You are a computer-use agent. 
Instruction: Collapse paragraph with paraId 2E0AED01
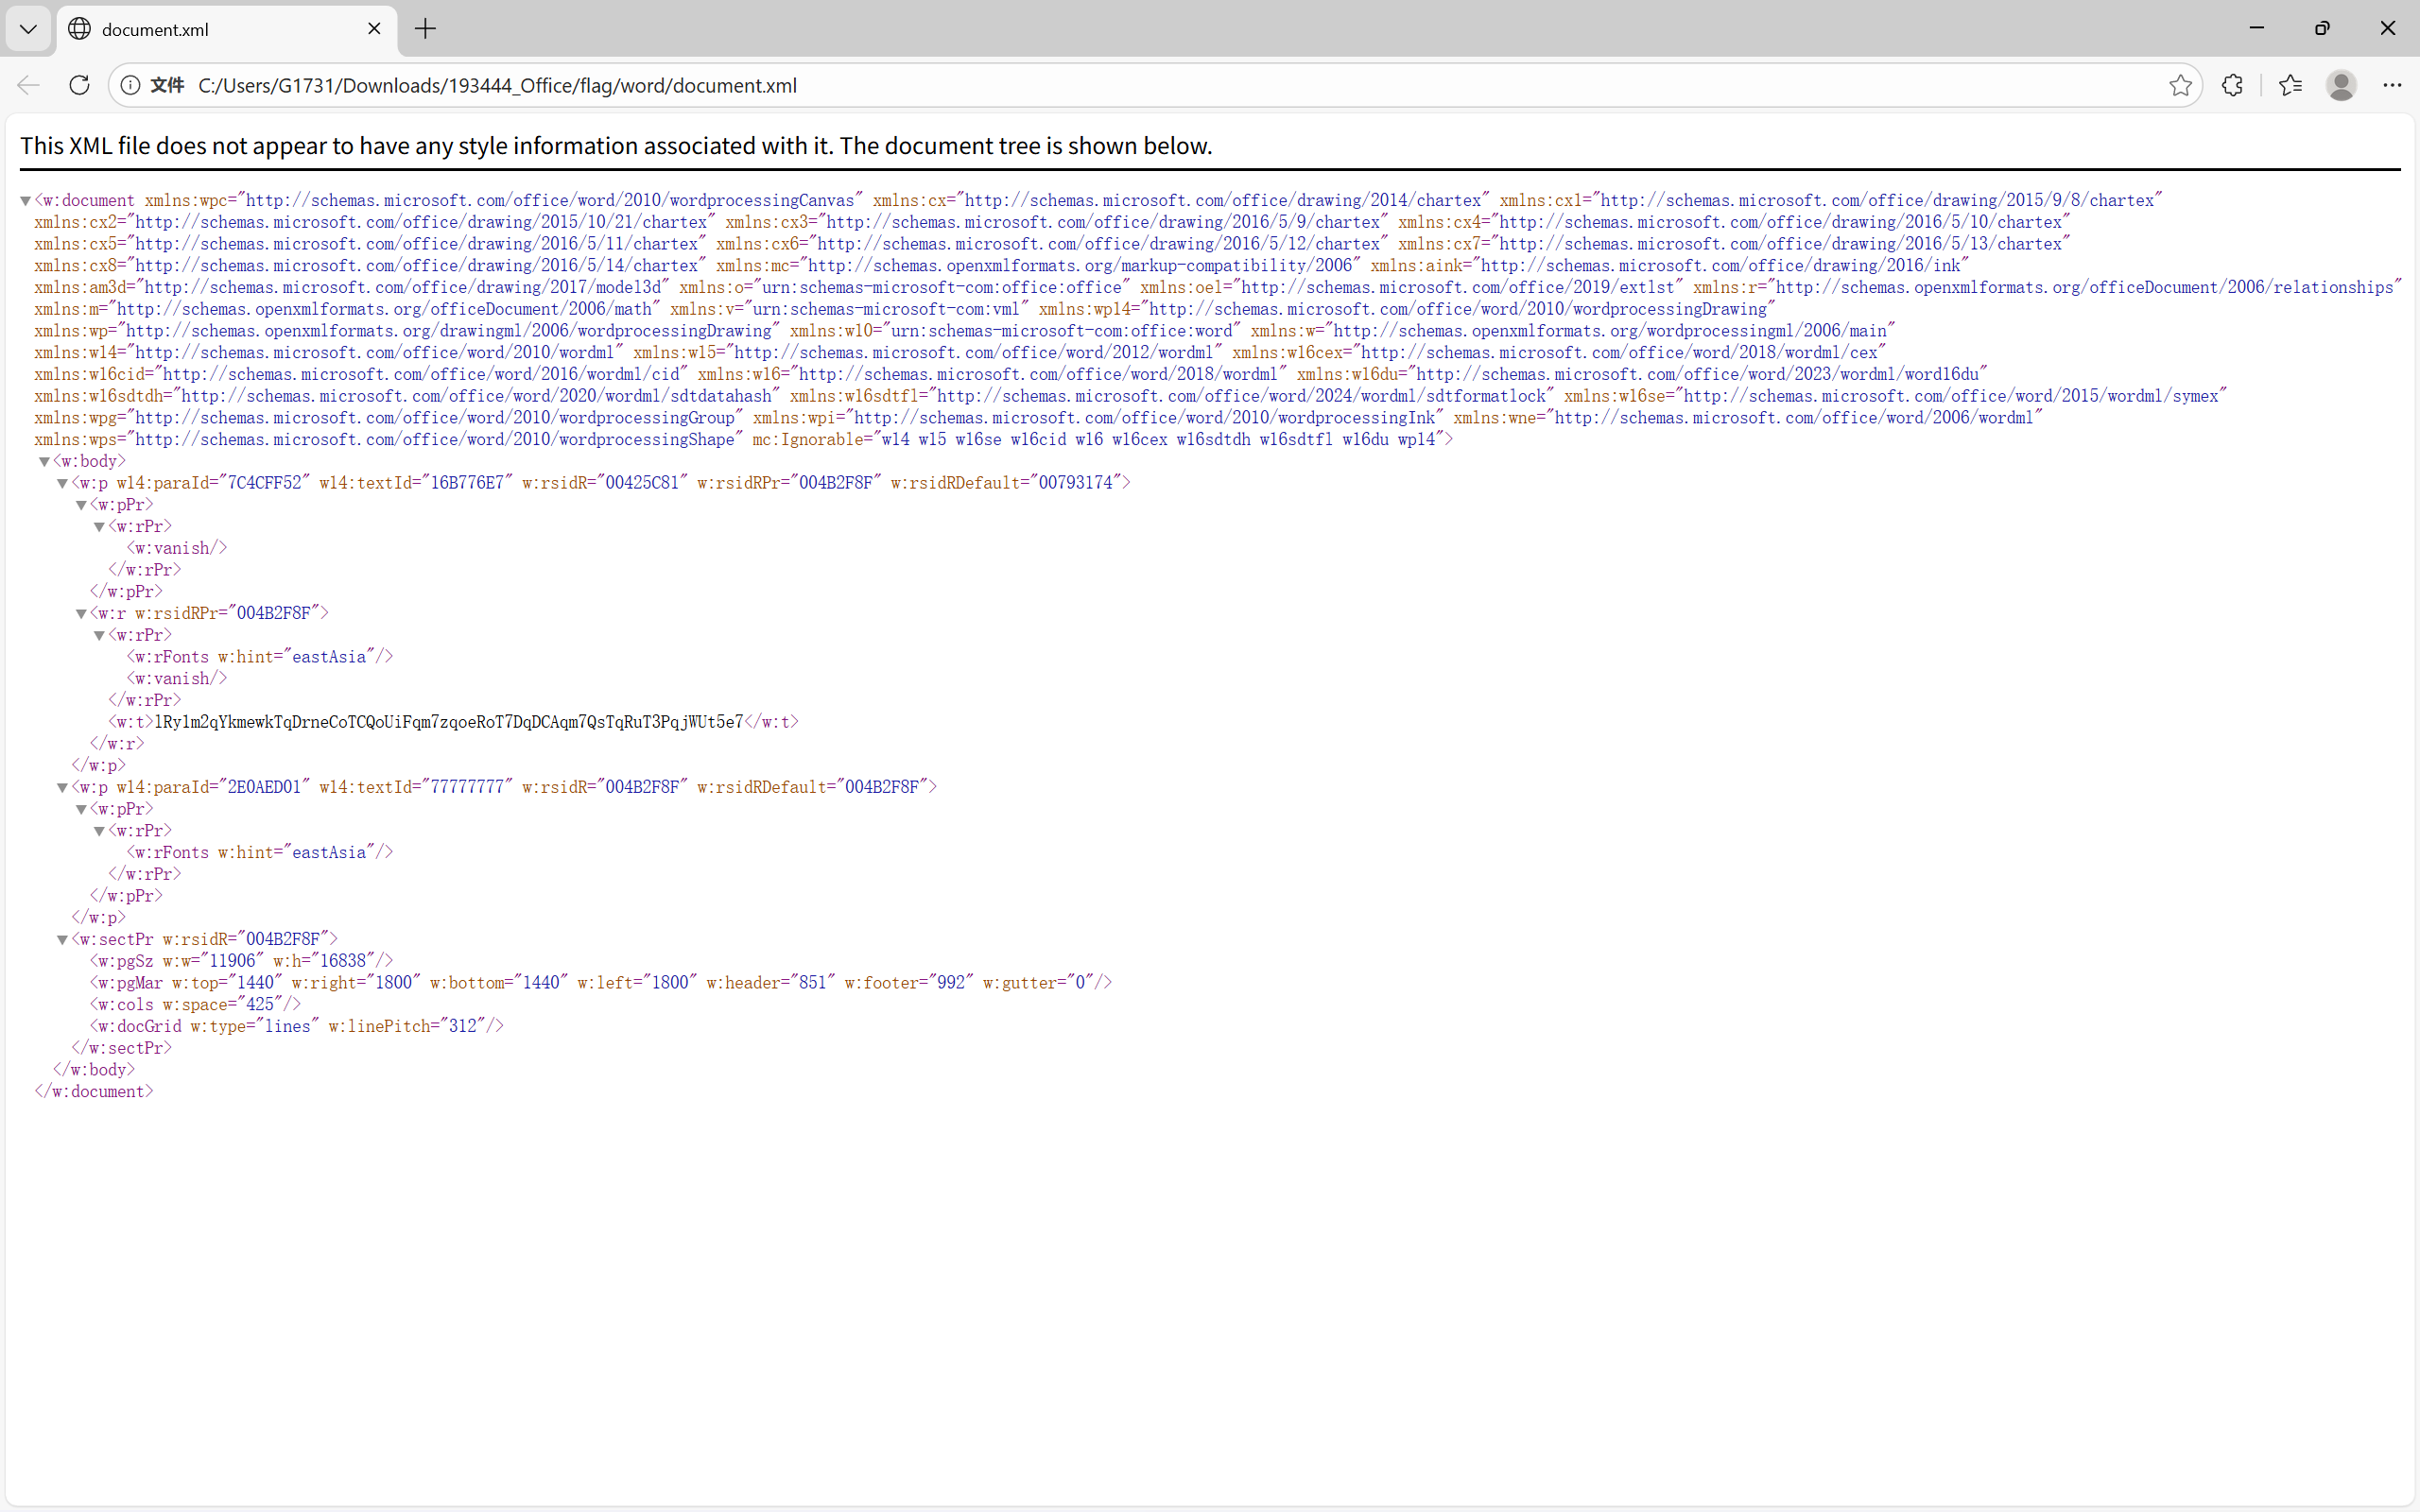(62, 788)
